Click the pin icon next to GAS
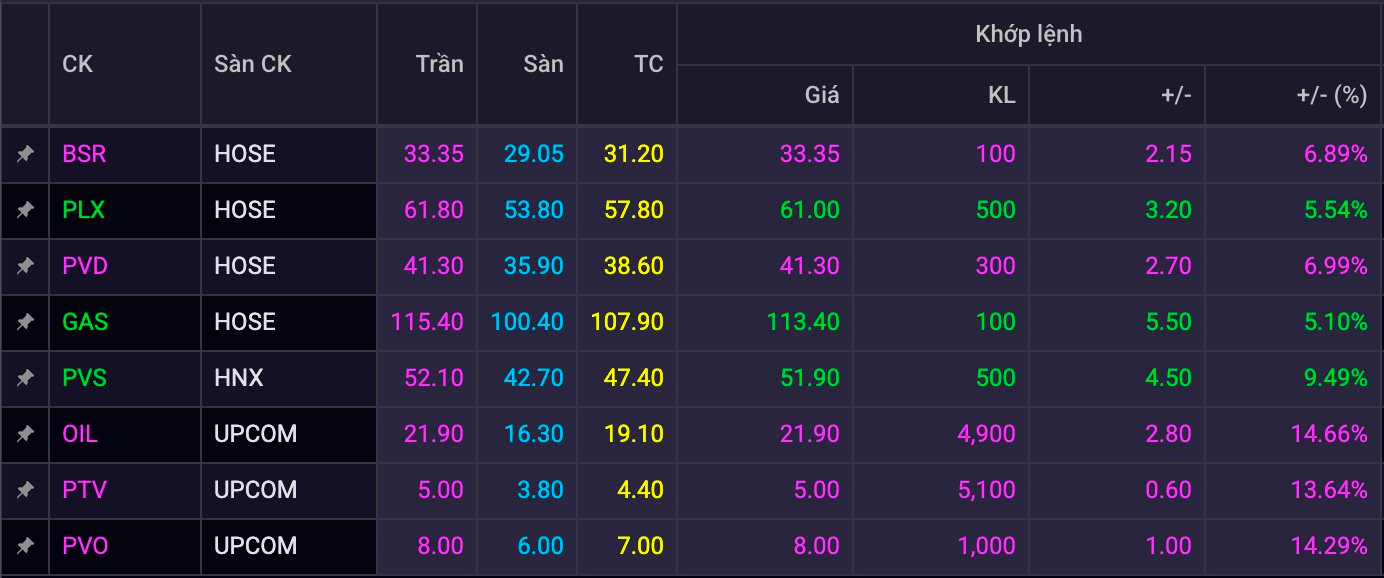 click(x=25, y=322)
